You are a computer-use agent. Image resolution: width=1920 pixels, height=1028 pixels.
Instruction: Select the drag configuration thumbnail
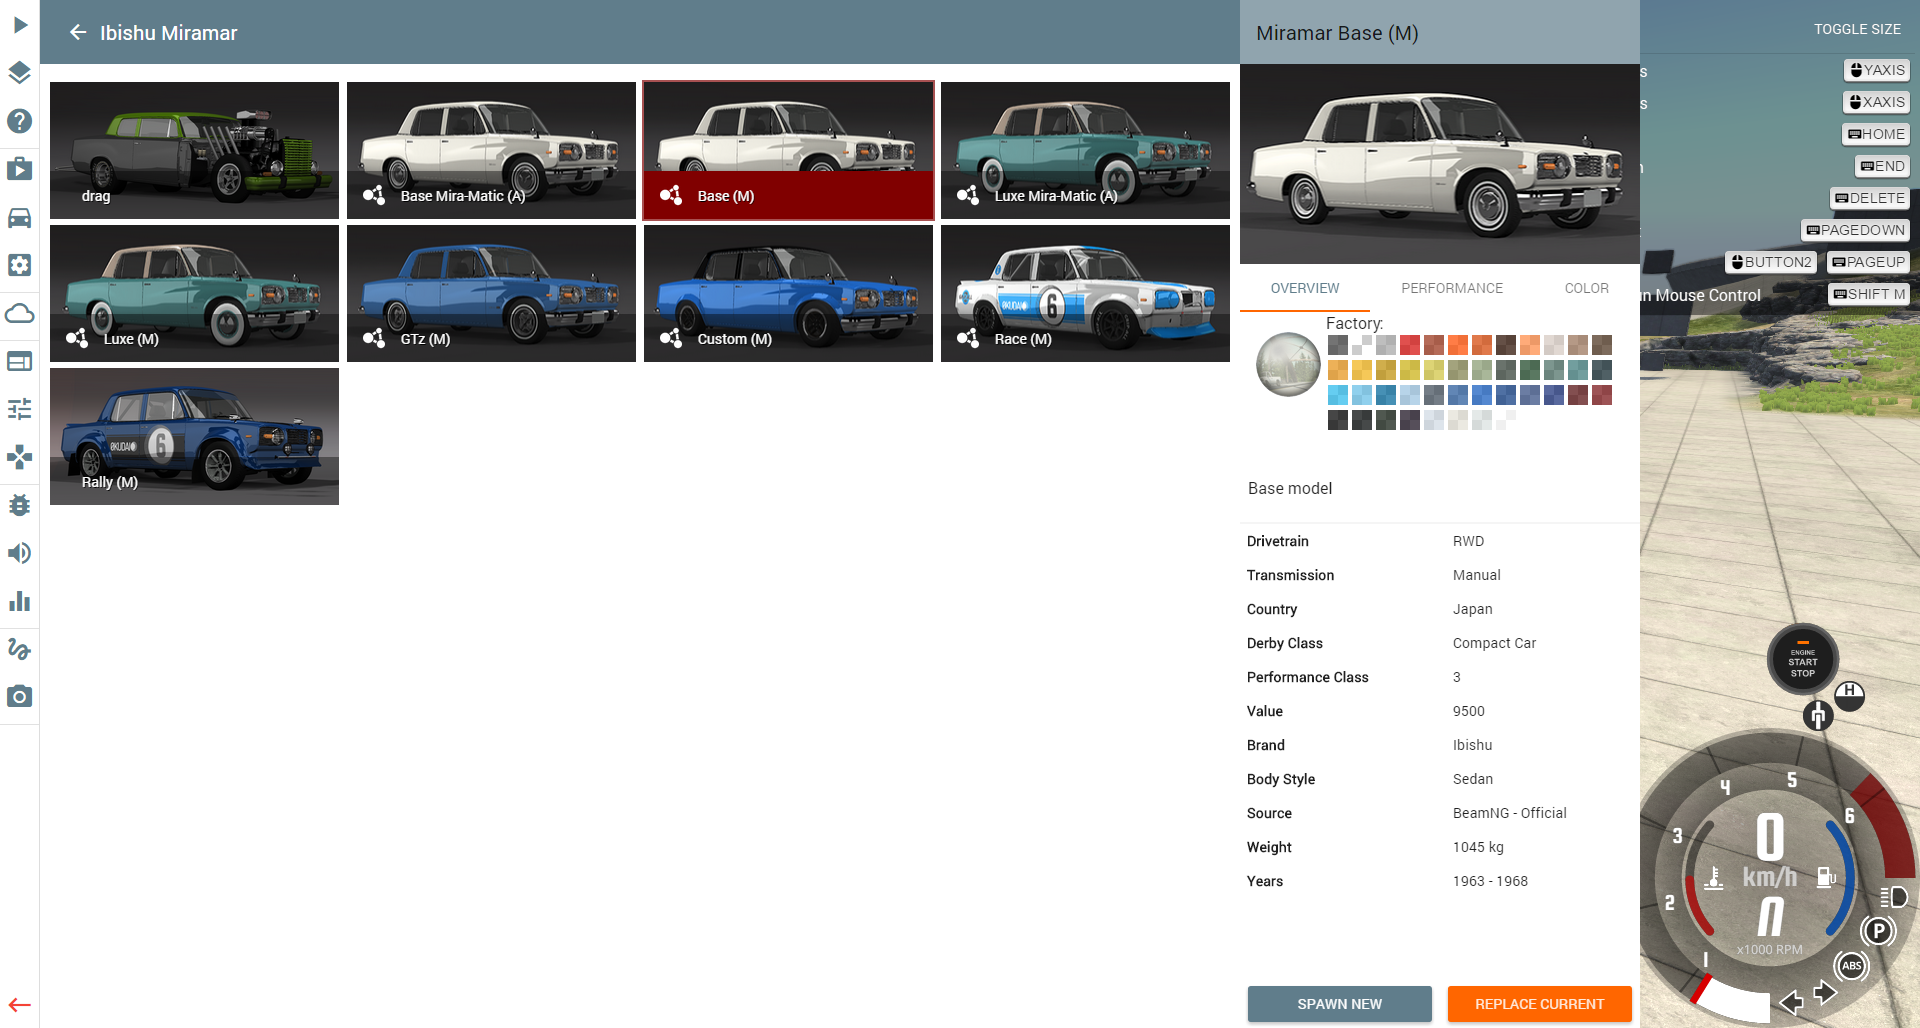194,150
